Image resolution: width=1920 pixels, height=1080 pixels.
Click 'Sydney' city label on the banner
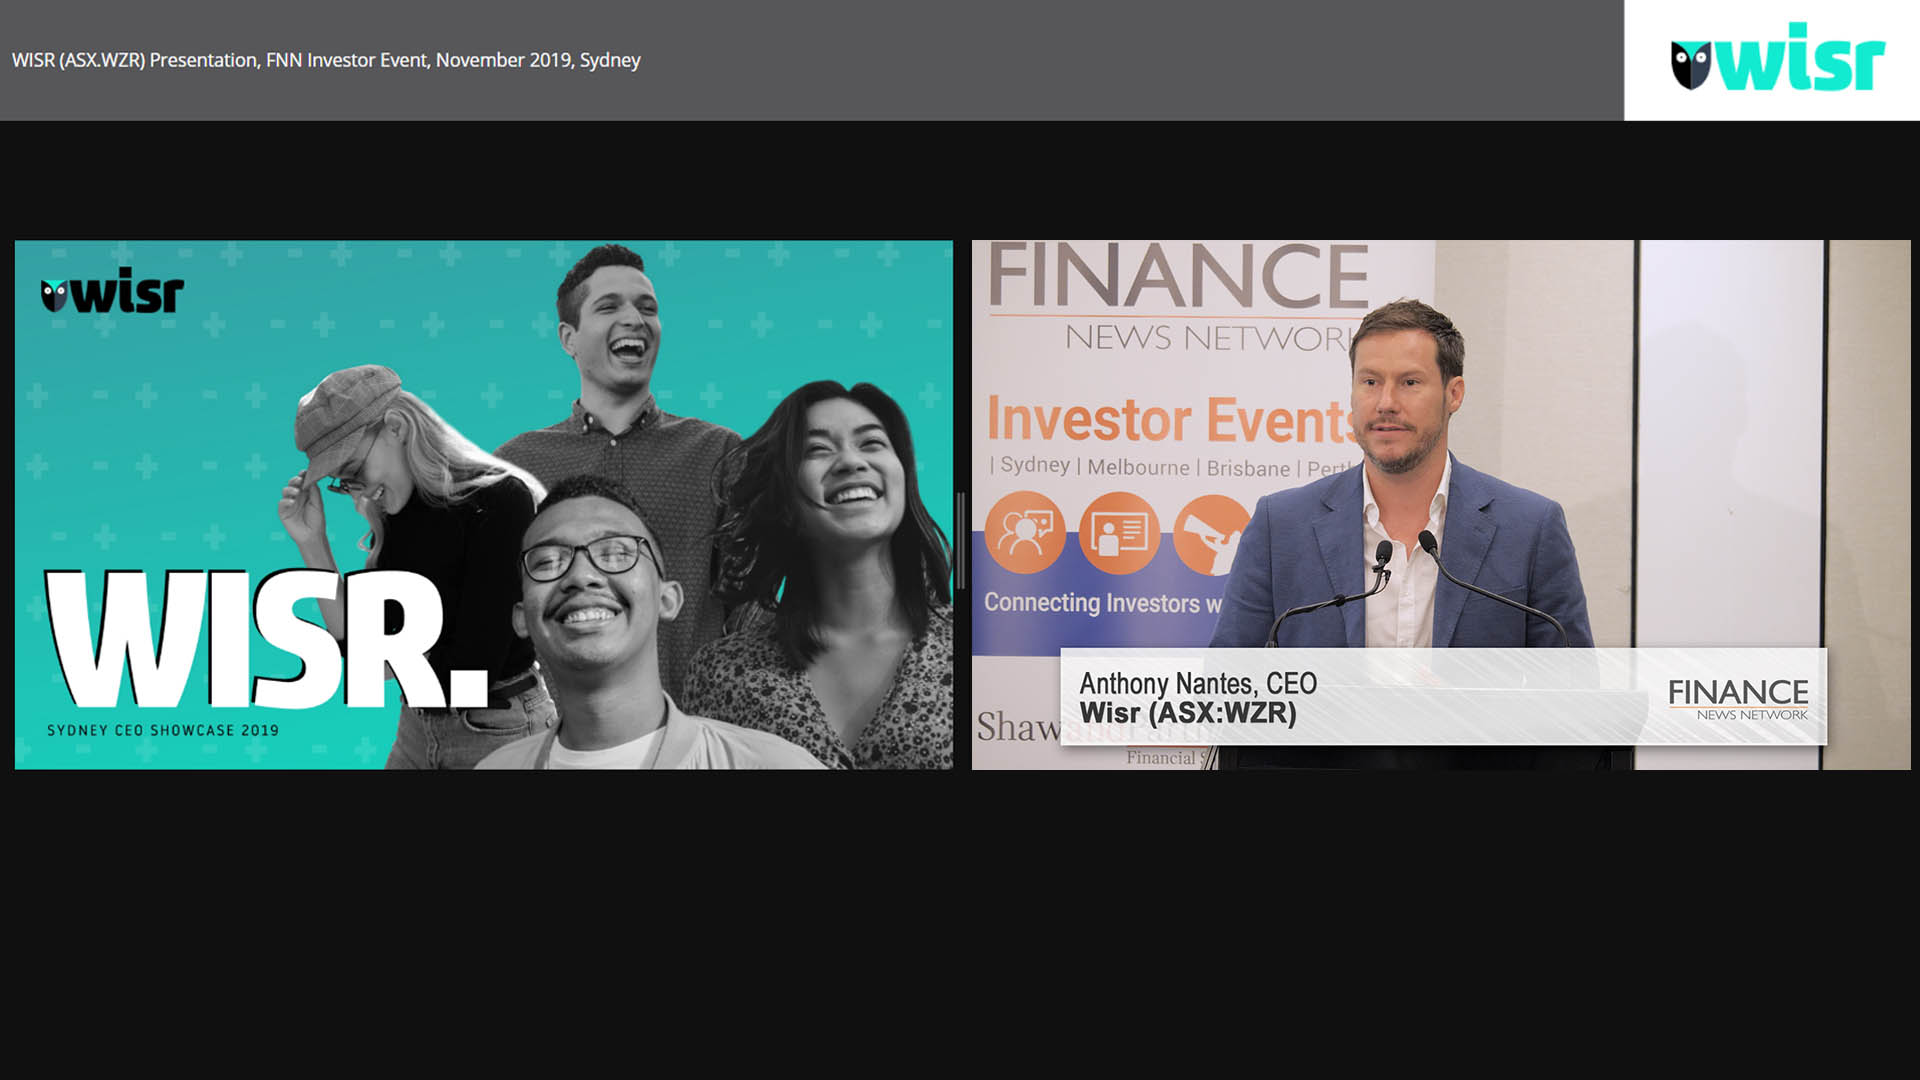pos(1035,465)
